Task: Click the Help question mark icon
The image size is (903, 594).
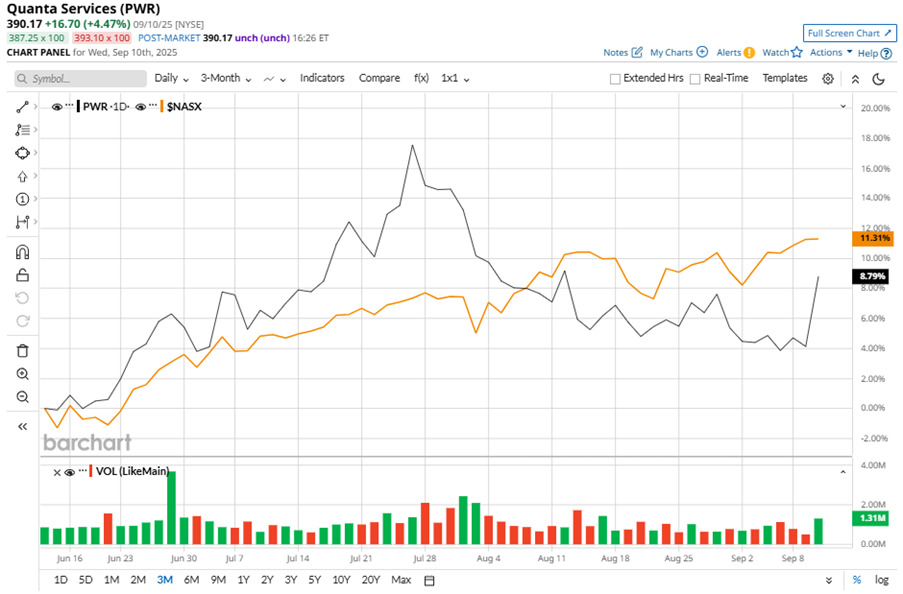Action: pyautogui.click(x=886, y=54)
